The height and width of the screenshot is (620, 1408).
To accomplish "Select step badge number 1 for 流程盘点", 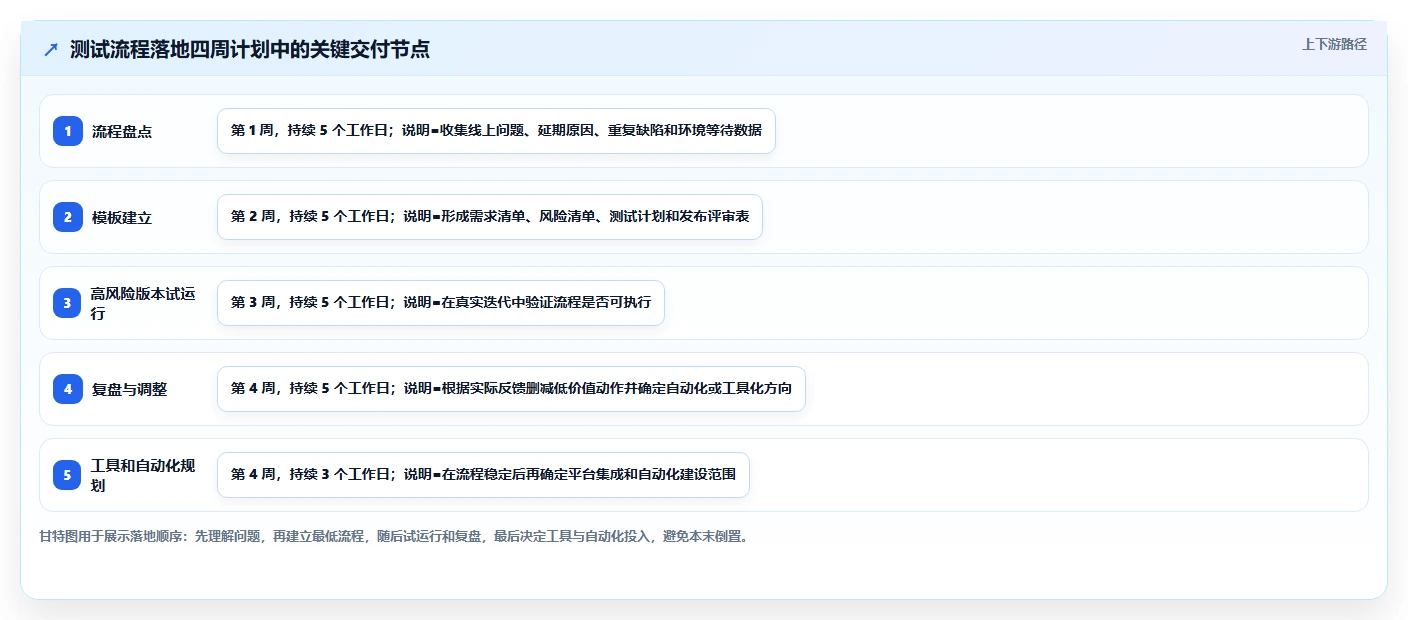I will tap(68, 131).
